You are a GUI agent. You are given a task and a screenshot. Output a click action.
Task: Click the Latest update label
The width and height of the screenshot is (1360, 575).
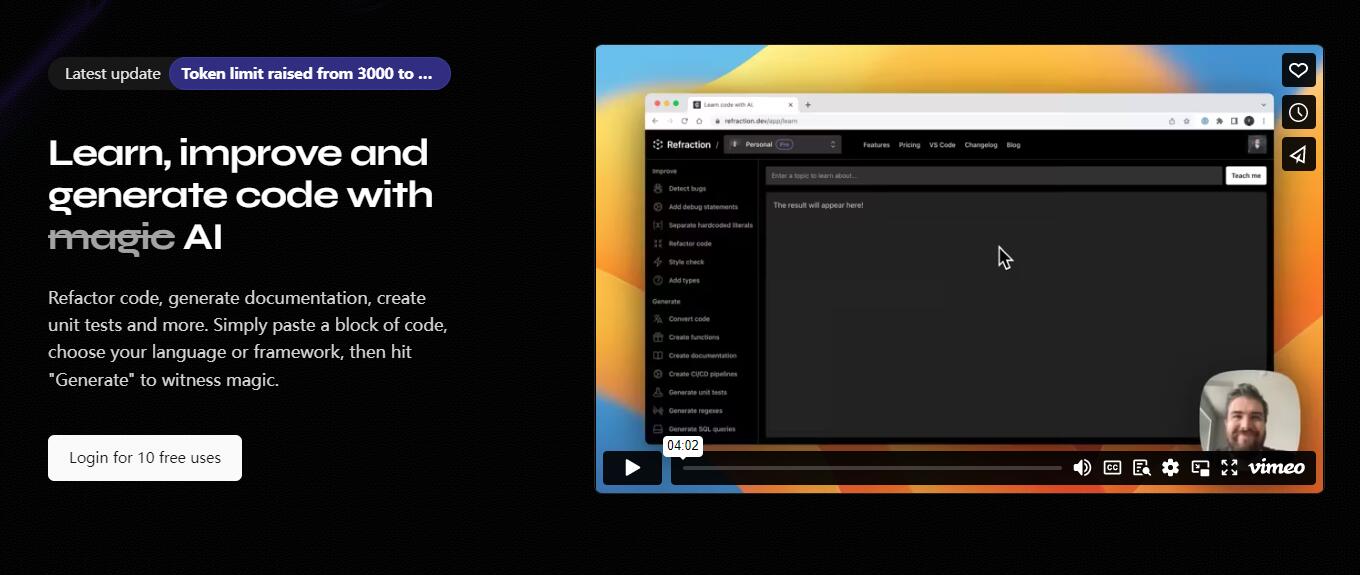point(112,73)
